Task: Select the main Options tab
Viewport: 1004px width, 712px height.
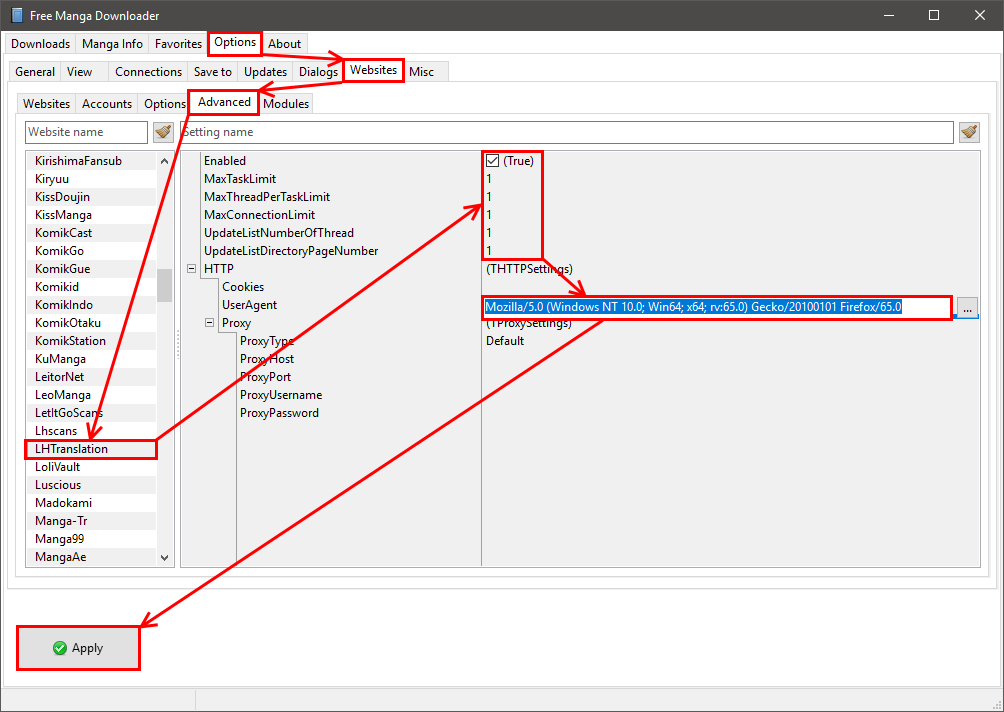Action: coord(235,42)
